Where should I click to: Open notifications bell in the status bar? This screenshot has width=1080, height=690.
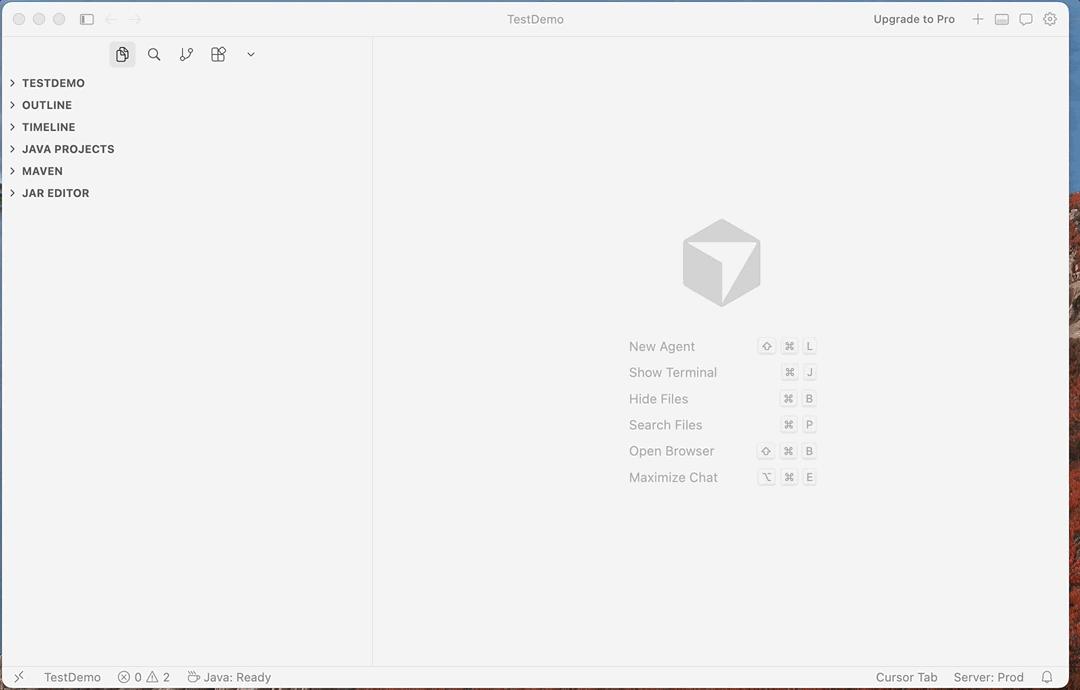(x=1047, y=677)
